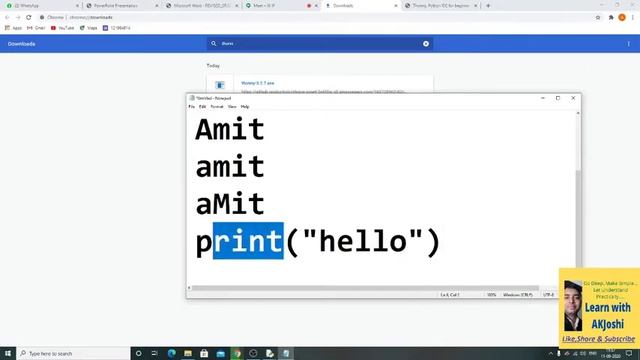
Task: Open the Format menu in Notepad
Action: [x=217, y=107]
